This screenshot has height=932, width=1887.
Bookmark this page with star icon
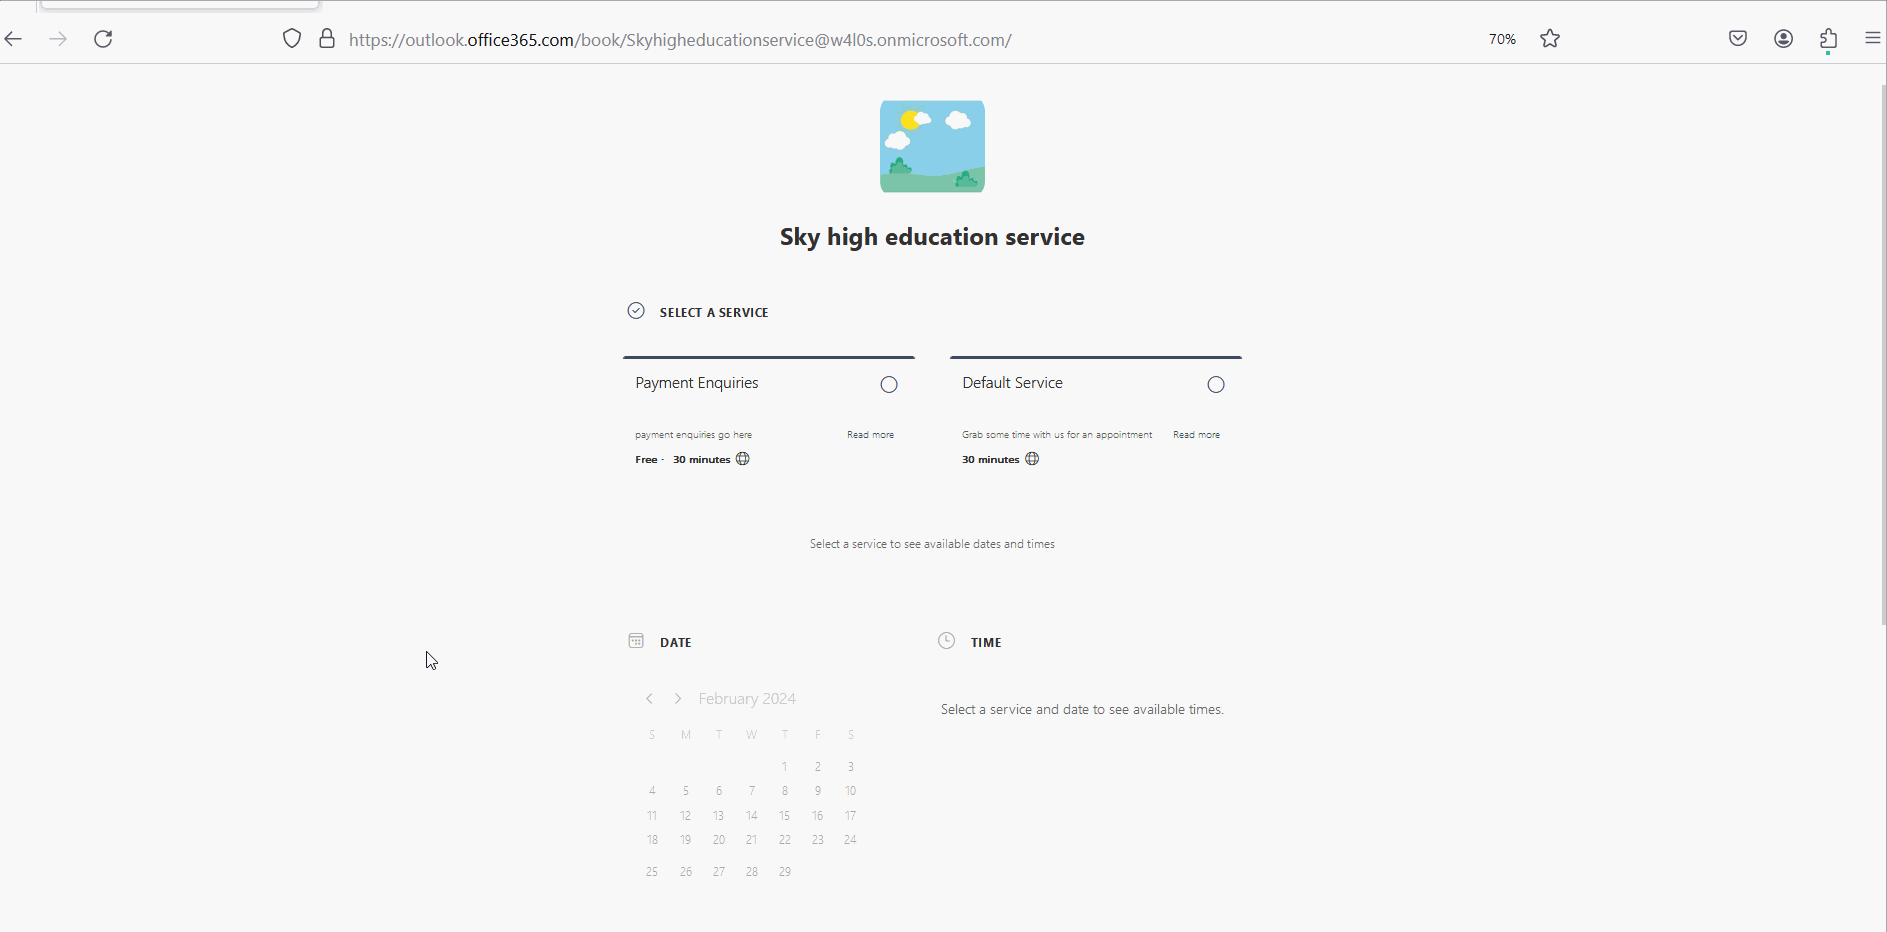point(1550,39)
